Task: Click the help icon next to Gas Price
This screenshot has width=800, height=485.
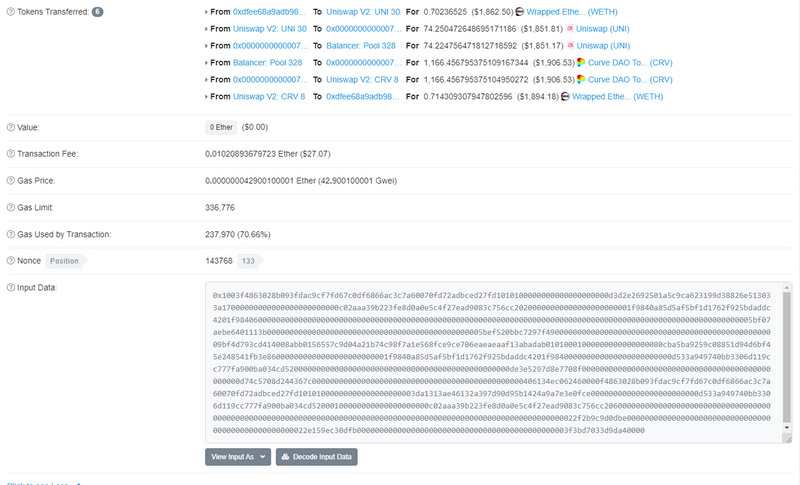Action: pos(10,181)
